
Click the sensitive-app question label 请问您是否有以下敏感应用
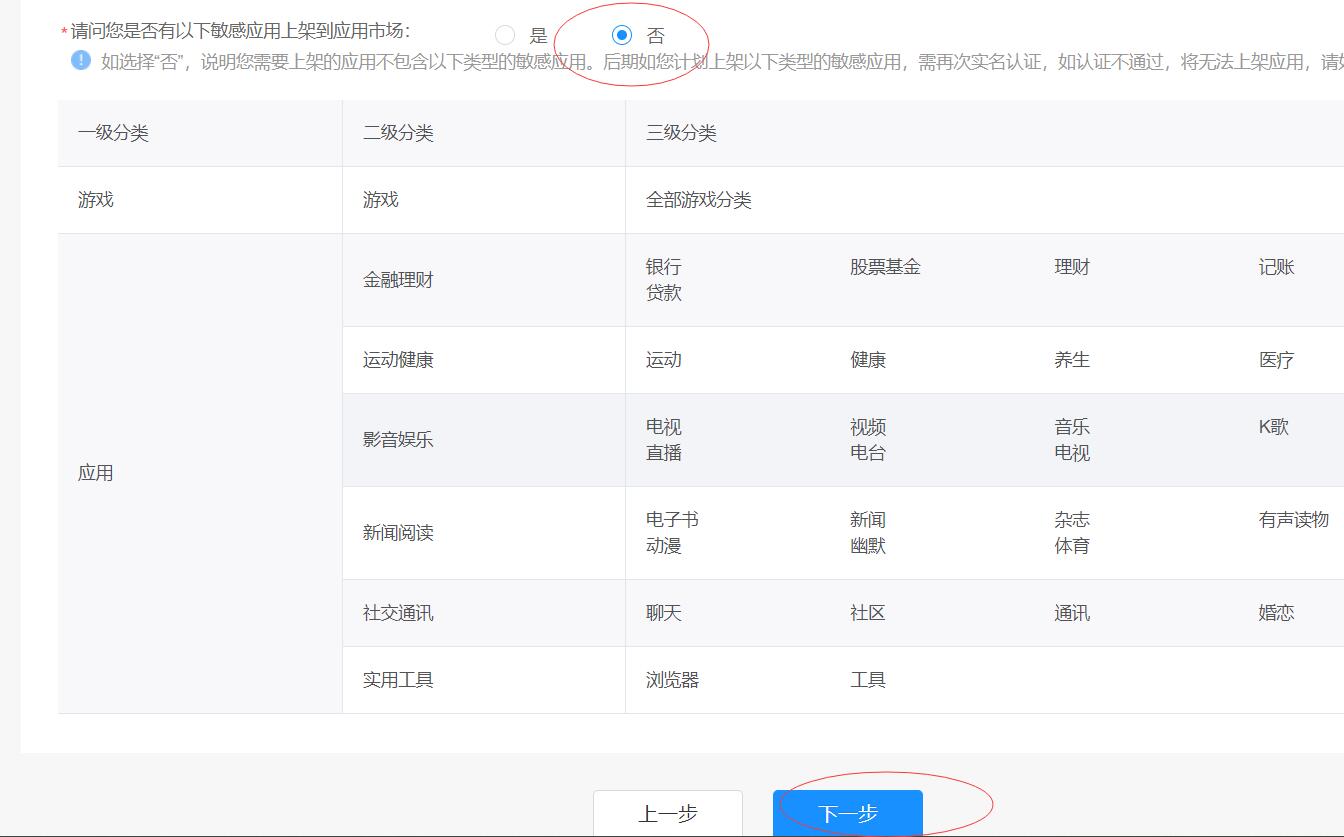[241, 31]
